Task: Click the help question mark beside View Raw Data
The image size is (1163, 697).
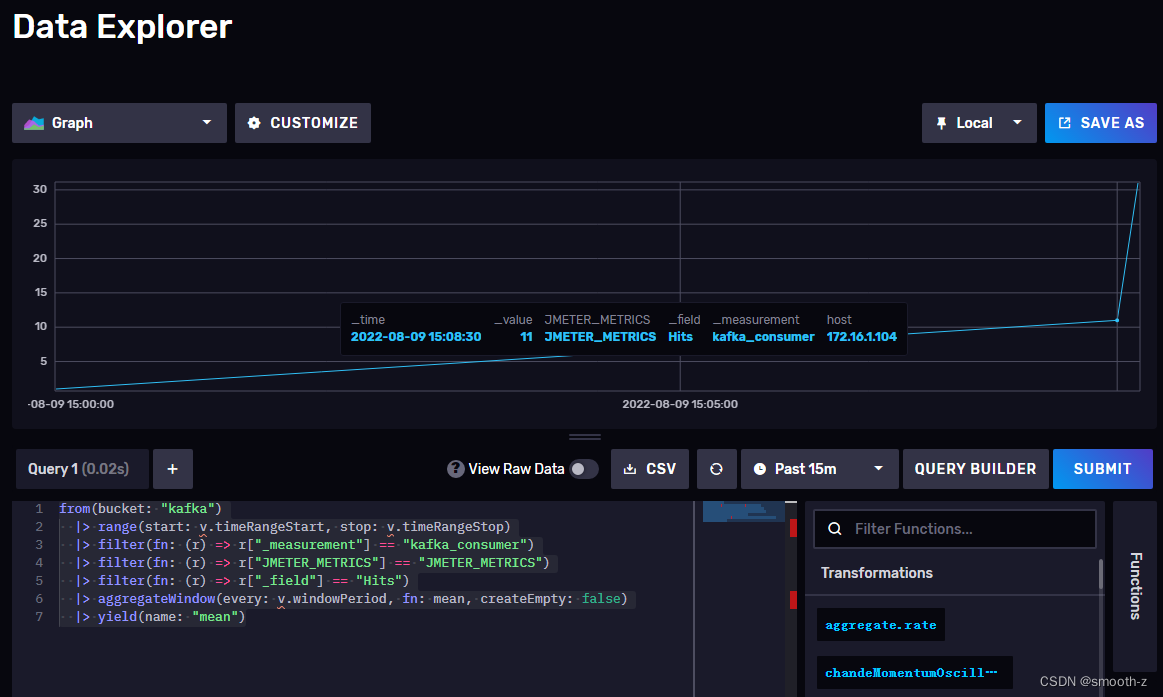Action: click(456, 468)
